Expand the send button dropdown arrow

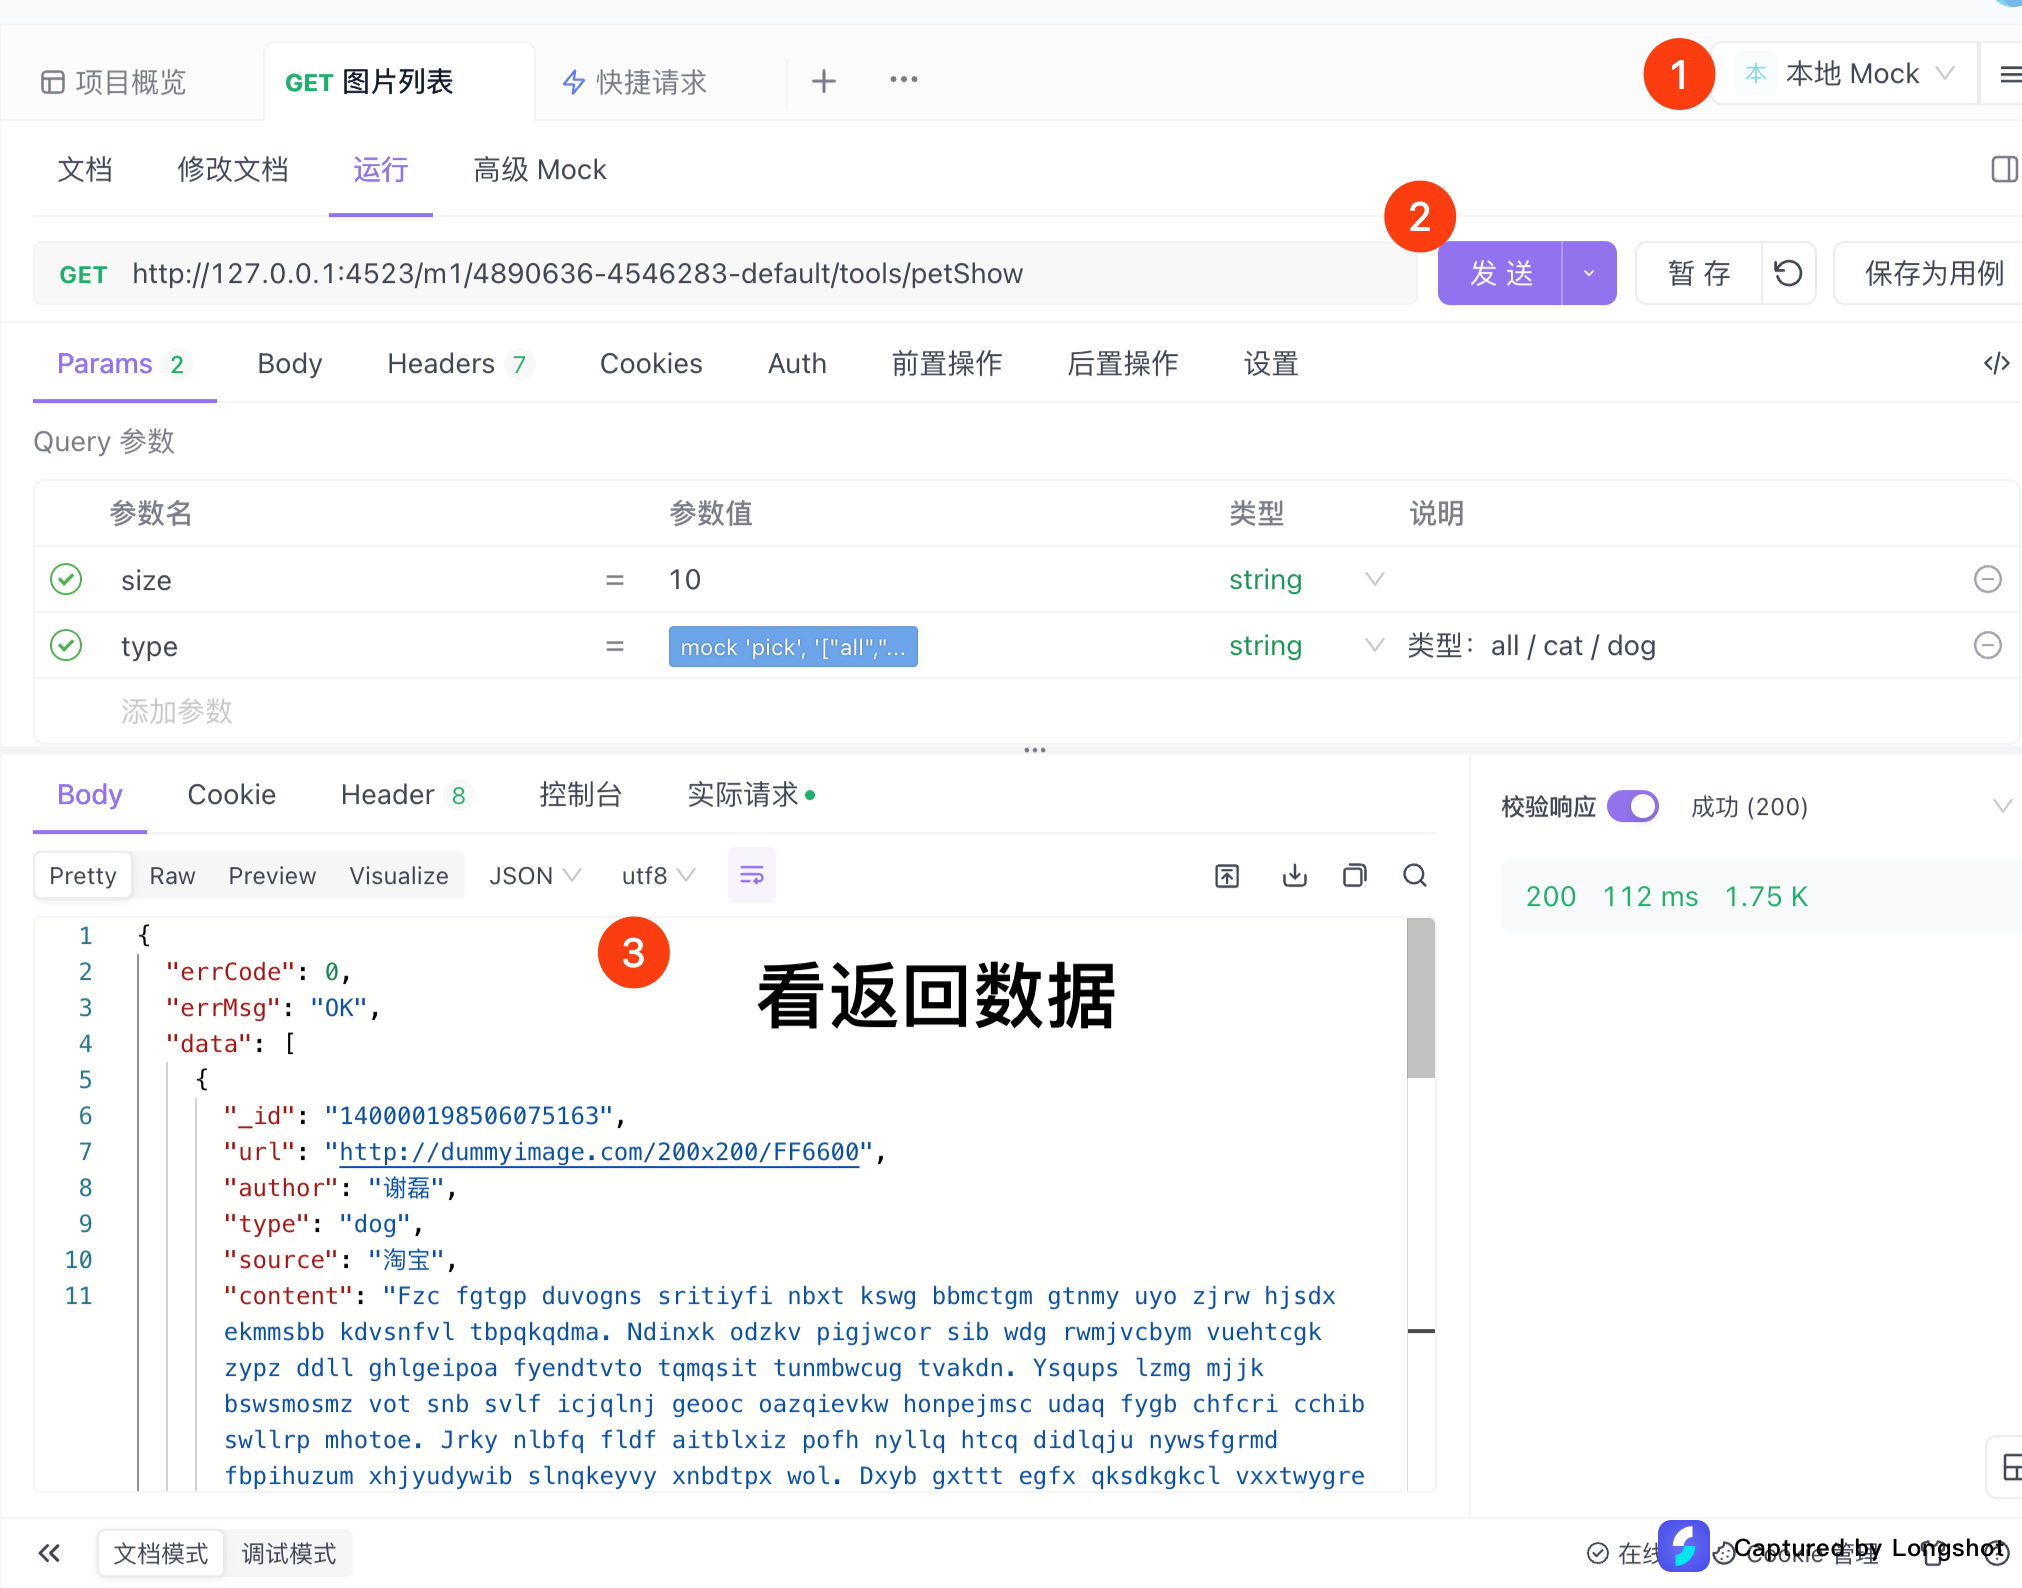pos(1589,273)
